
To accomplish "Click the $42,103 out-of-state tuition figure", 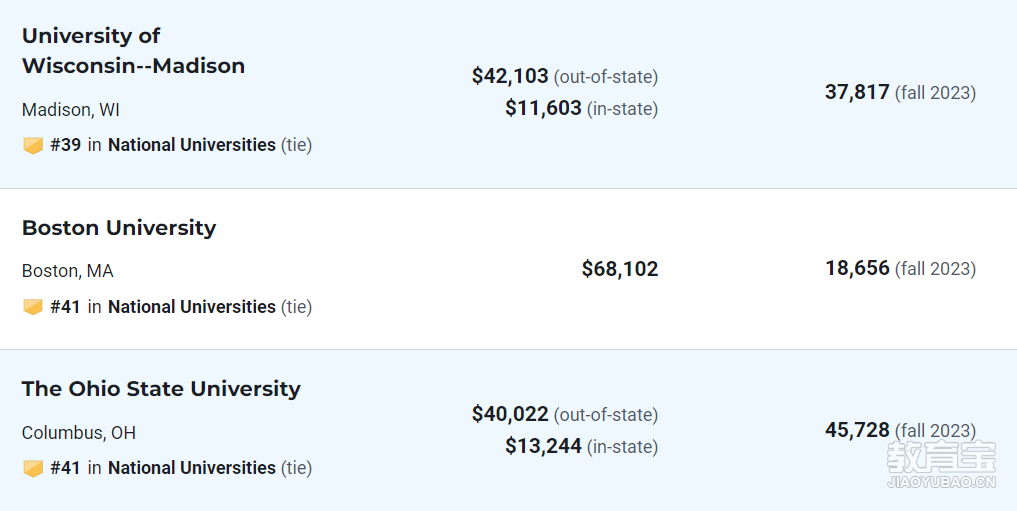I will tap(510, 76).
